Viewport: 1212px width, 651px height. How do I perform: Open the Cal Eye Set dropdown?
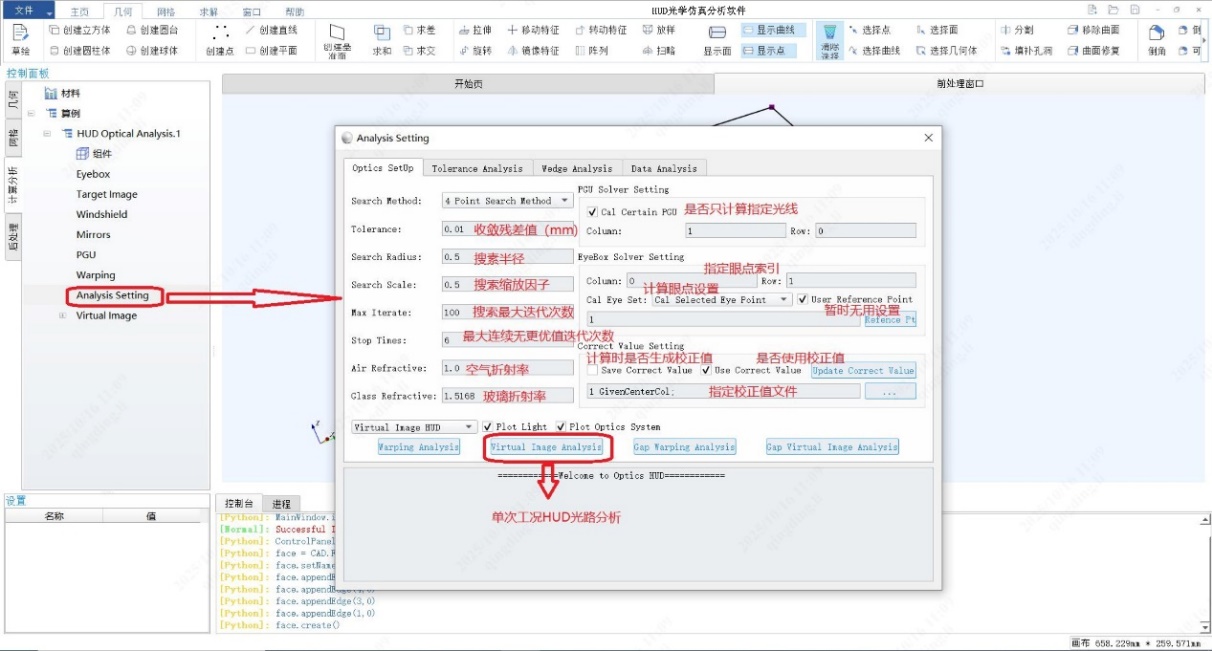click(722, 299)
